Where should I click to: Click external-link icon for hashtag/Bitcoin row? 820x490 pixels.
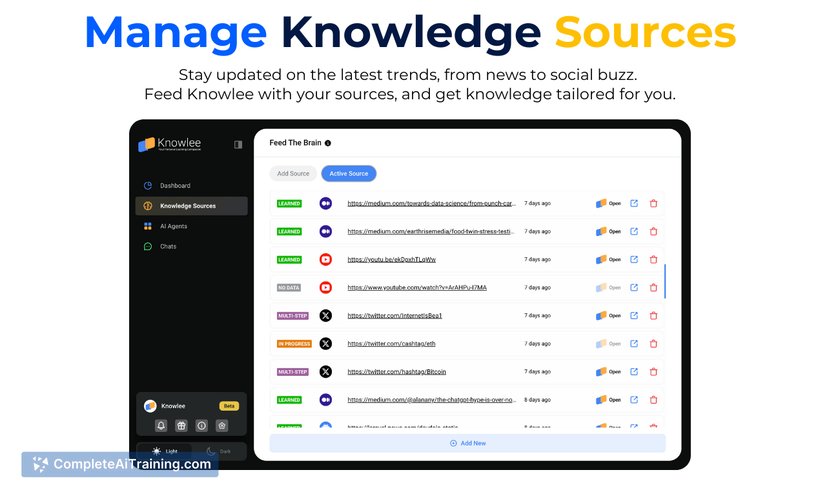(634, 372)
